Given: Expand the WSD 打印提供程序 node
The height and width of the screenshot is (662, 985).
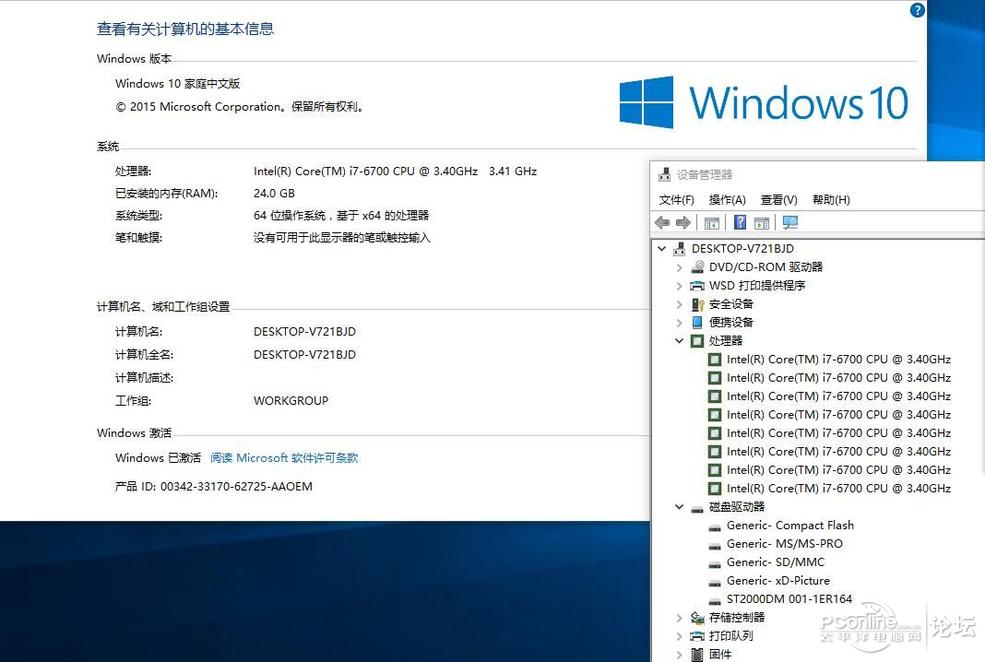Looking at the screenshot, I should tap(679, 286).
